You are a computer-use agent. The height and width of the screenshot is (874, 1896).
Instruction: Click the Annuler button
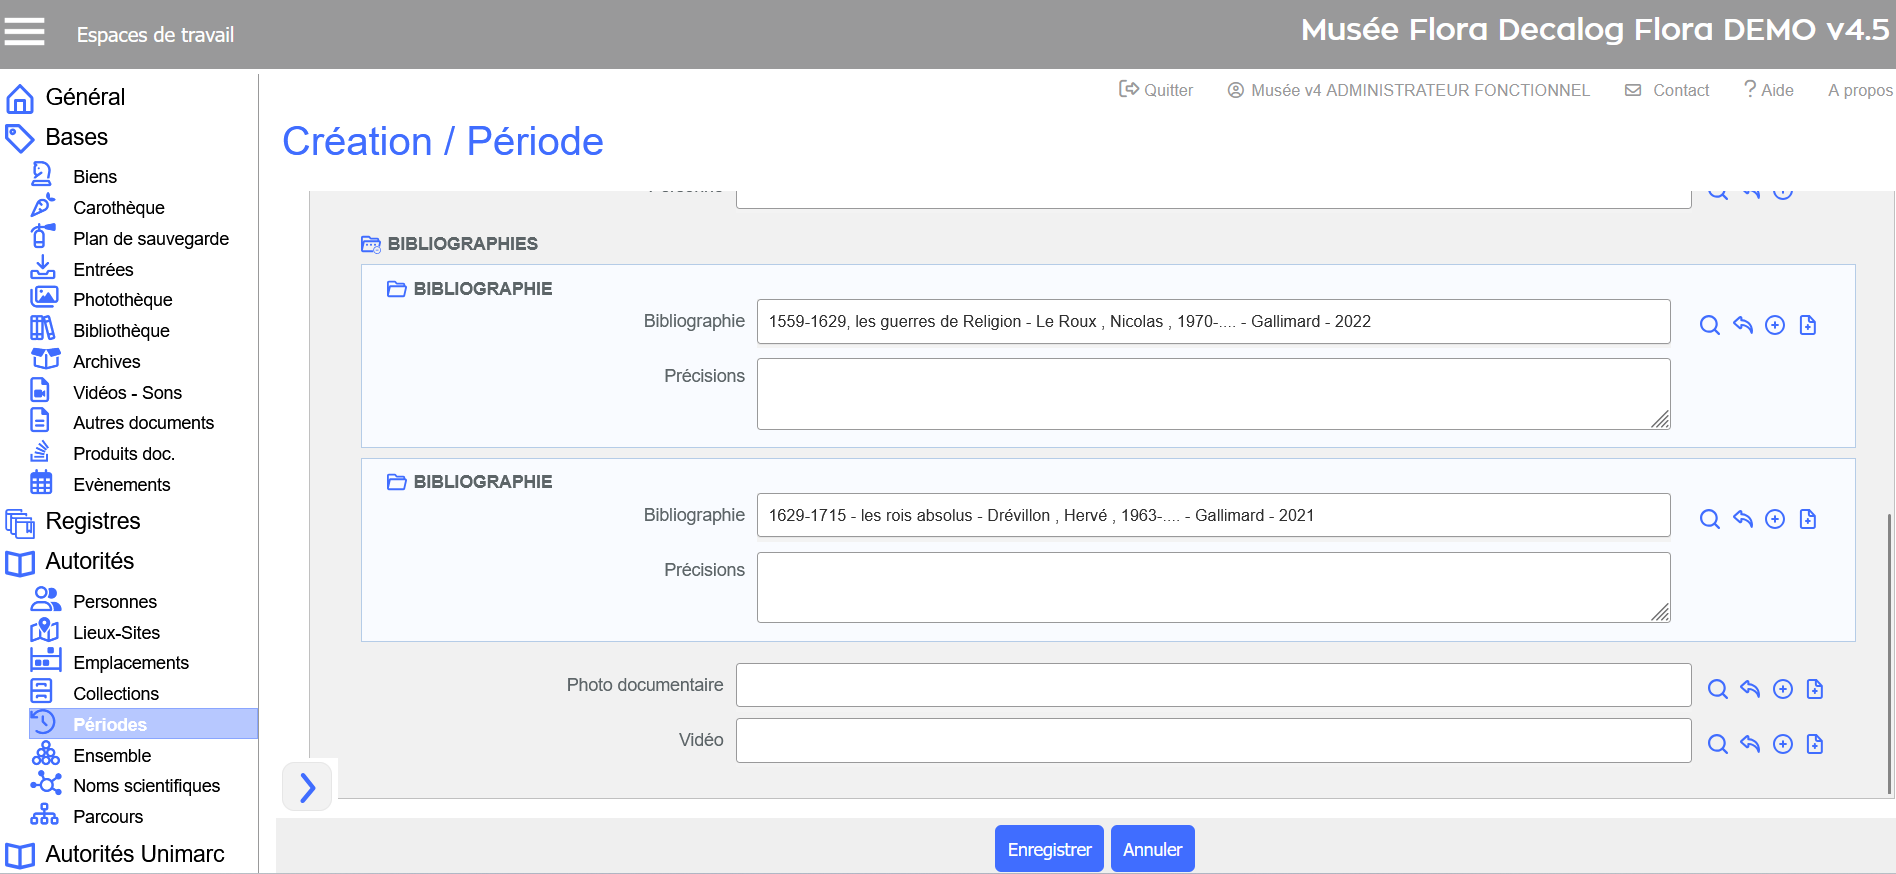click(x=1152, y=849)
